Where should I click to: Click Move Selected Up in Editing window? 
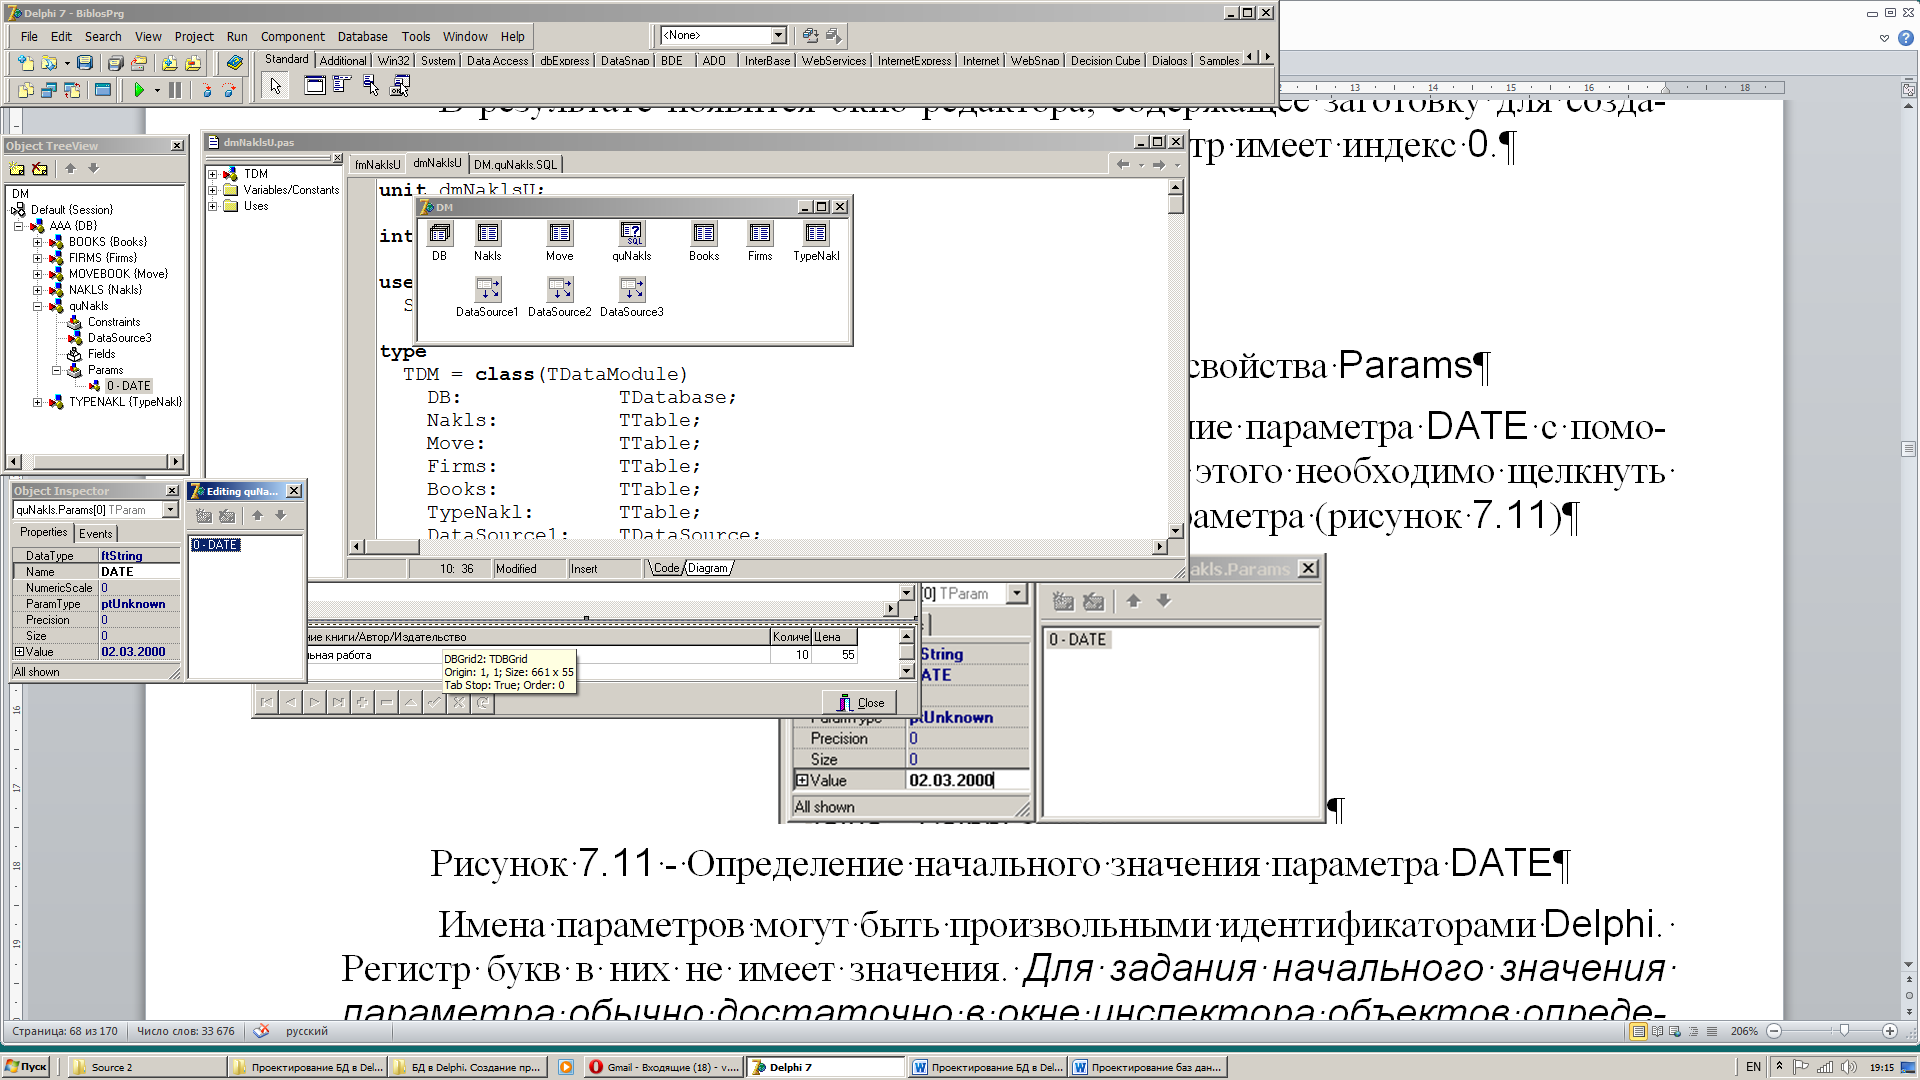tap(257, 516)
